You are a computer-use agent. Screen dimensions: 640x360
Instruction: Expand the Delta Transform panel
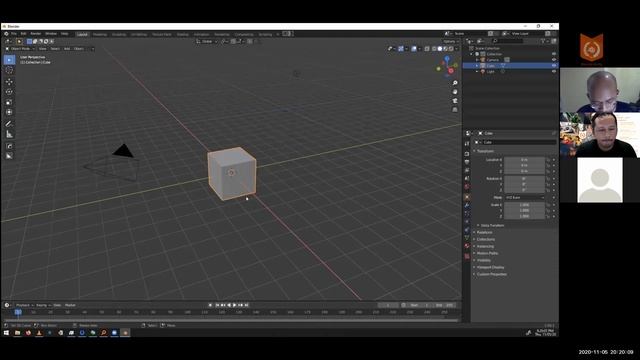491,225
